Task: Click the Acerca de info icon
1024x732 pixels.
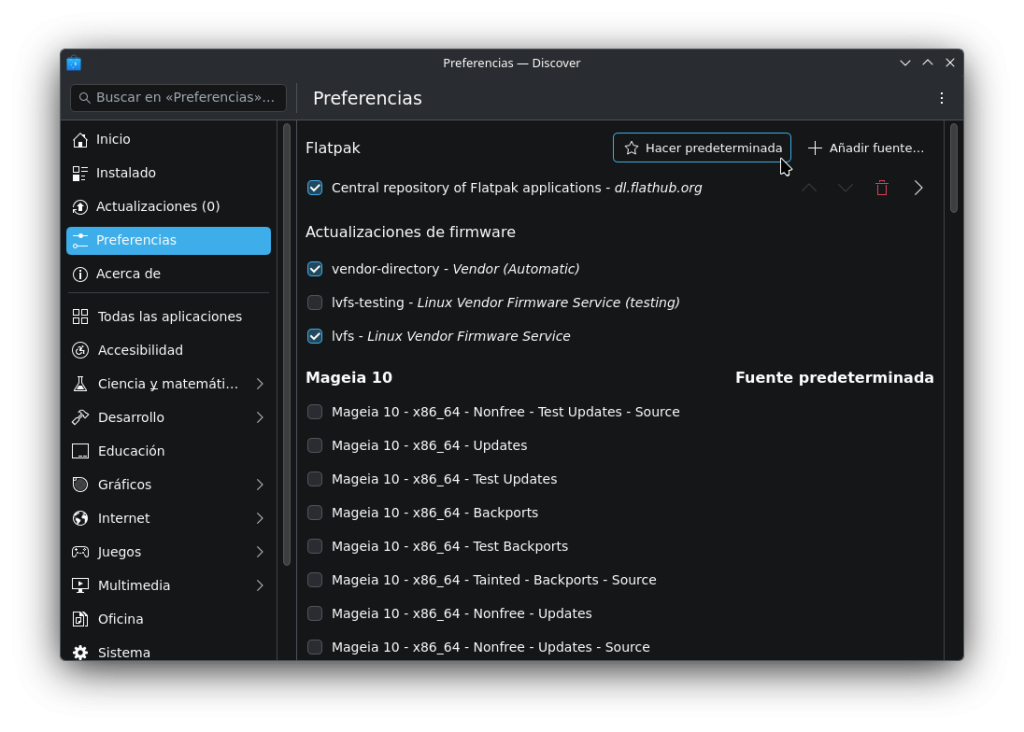Action: (80, 274)
